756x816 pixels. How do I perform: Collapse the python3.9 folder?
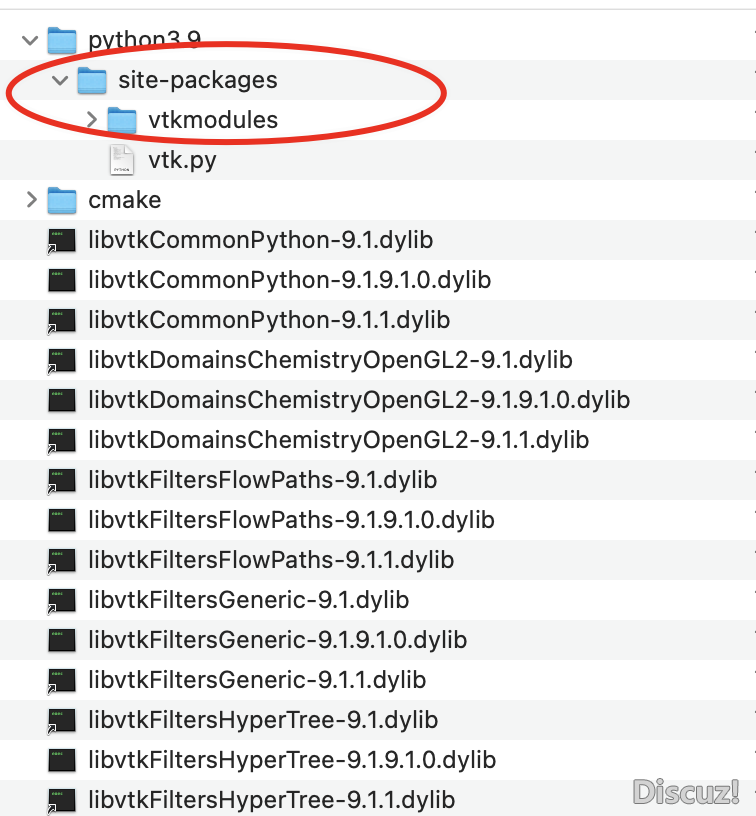(30, 40)
